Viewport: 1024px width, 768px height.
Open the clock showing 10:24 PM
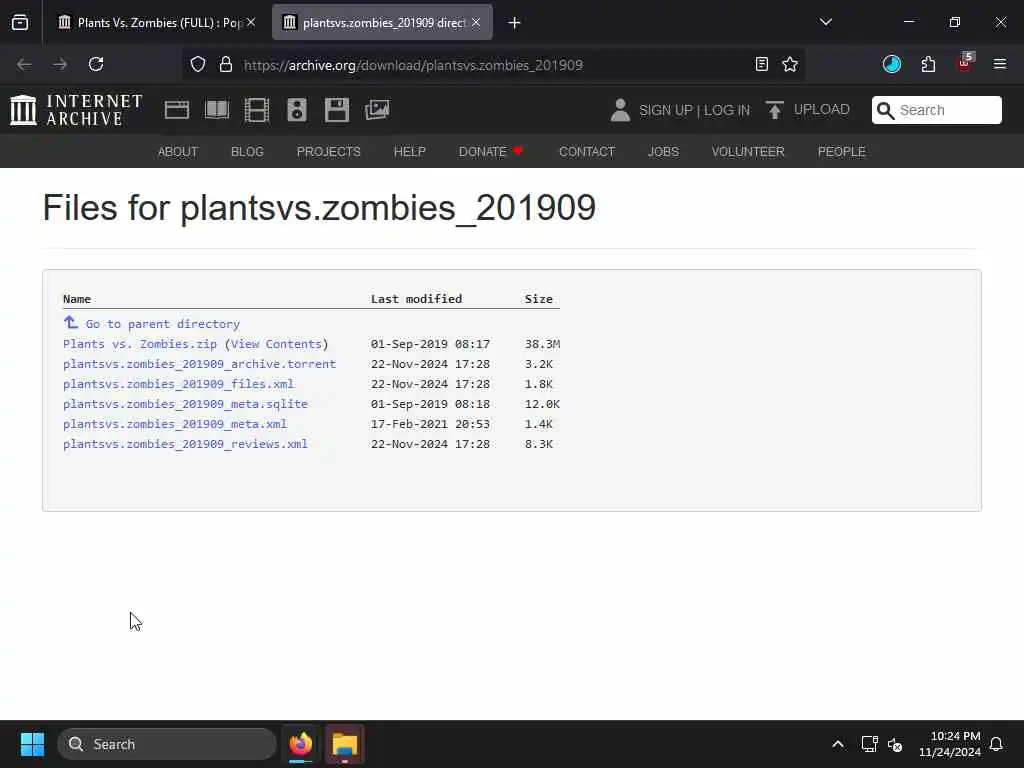coord(950,744)
